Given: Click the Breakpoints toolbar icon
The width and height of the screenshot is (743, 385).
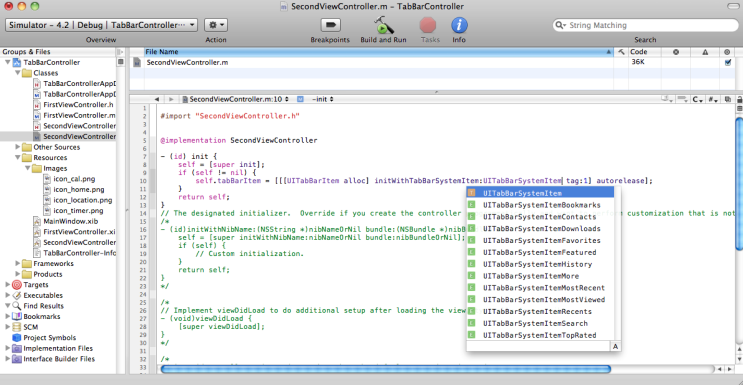Looking at the screenshot, I should pyautogui.click(x=331, y=25).
